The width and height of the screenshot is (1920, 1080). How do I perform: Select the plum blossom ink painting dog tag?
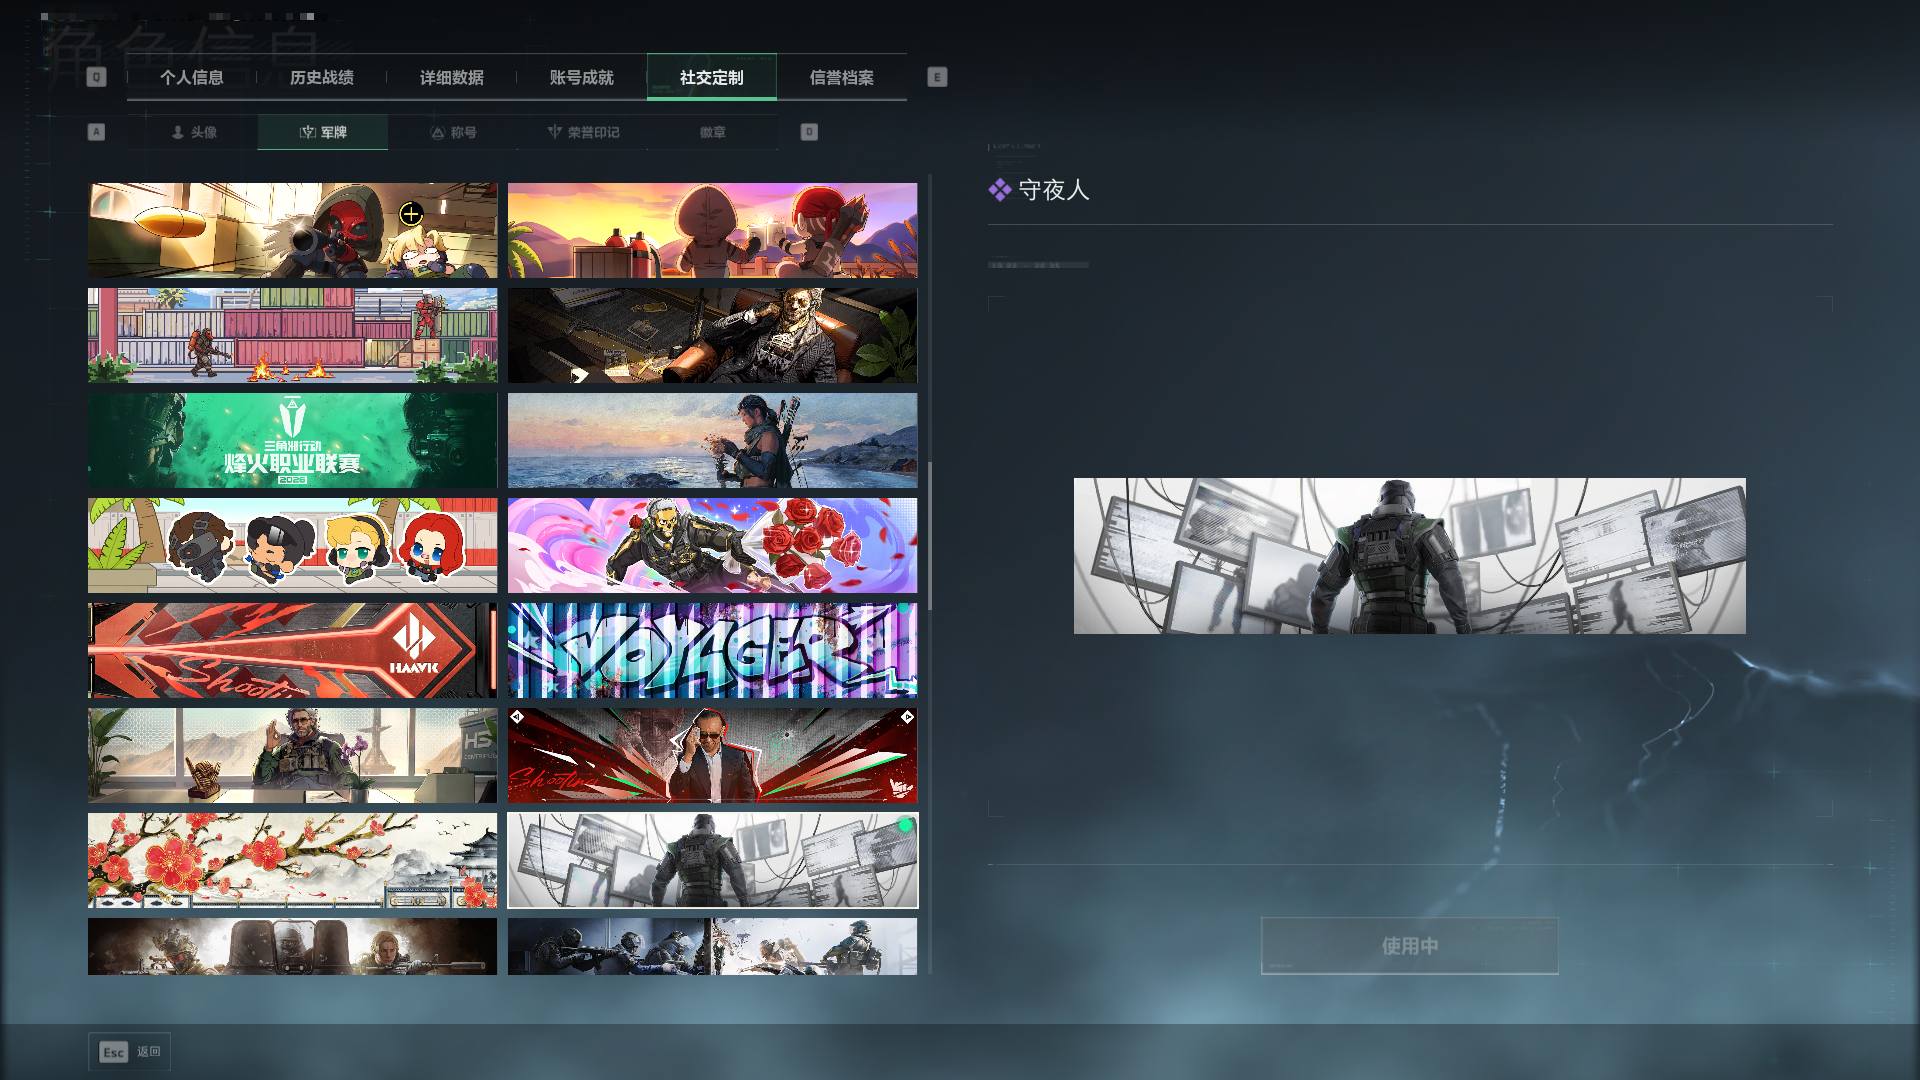pyautogui.click(x=292, y=860)
